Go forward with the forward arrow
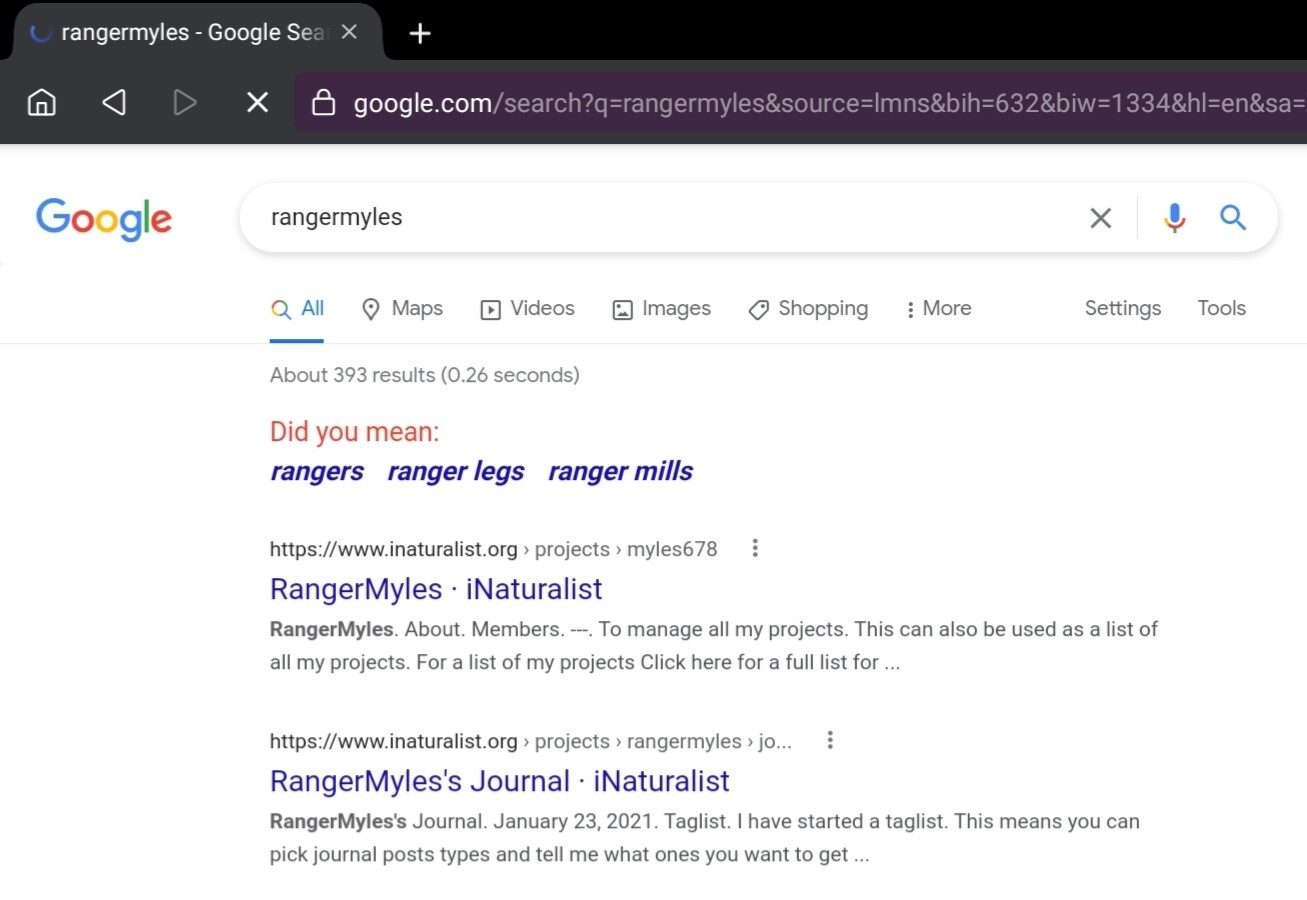This screenshot has height=900, width=1307. pyautogui.click(x=185, y=102)
